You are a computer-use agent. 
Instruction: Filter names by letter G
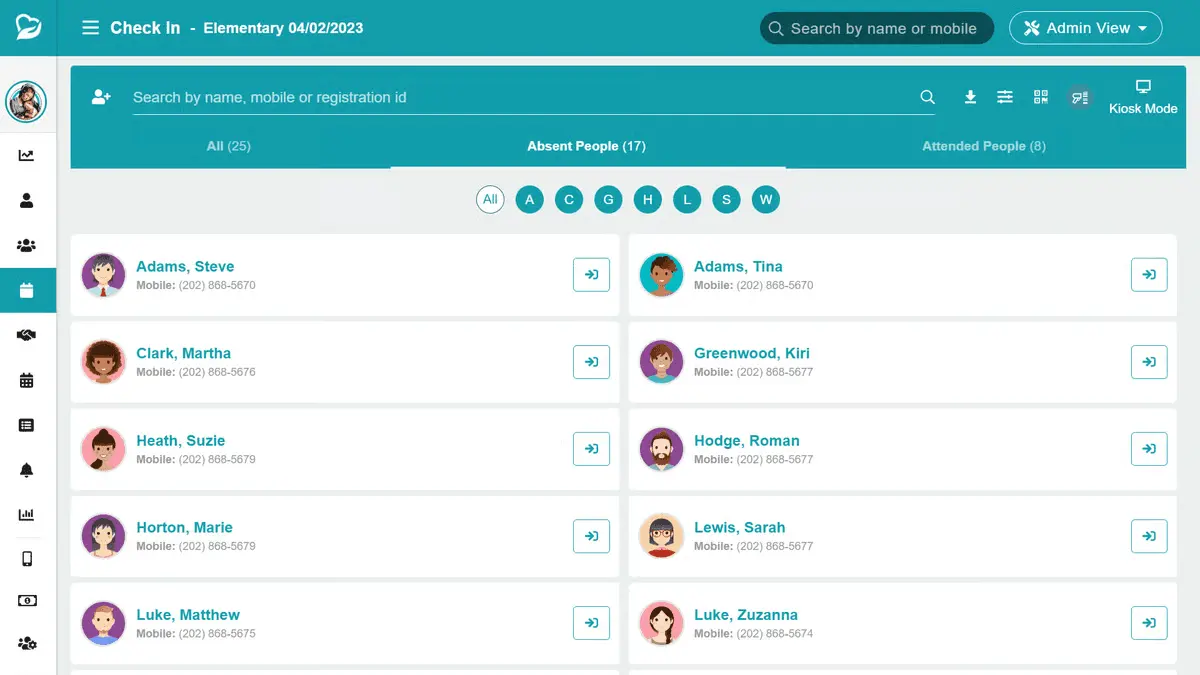(608, 200)
